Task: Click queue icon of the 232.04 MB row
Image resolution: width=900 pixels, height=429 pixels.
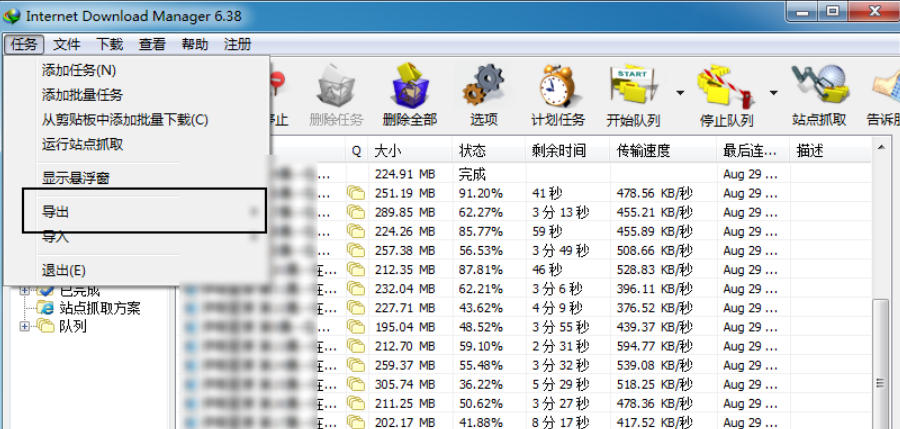Action: (x=356, y=288)
